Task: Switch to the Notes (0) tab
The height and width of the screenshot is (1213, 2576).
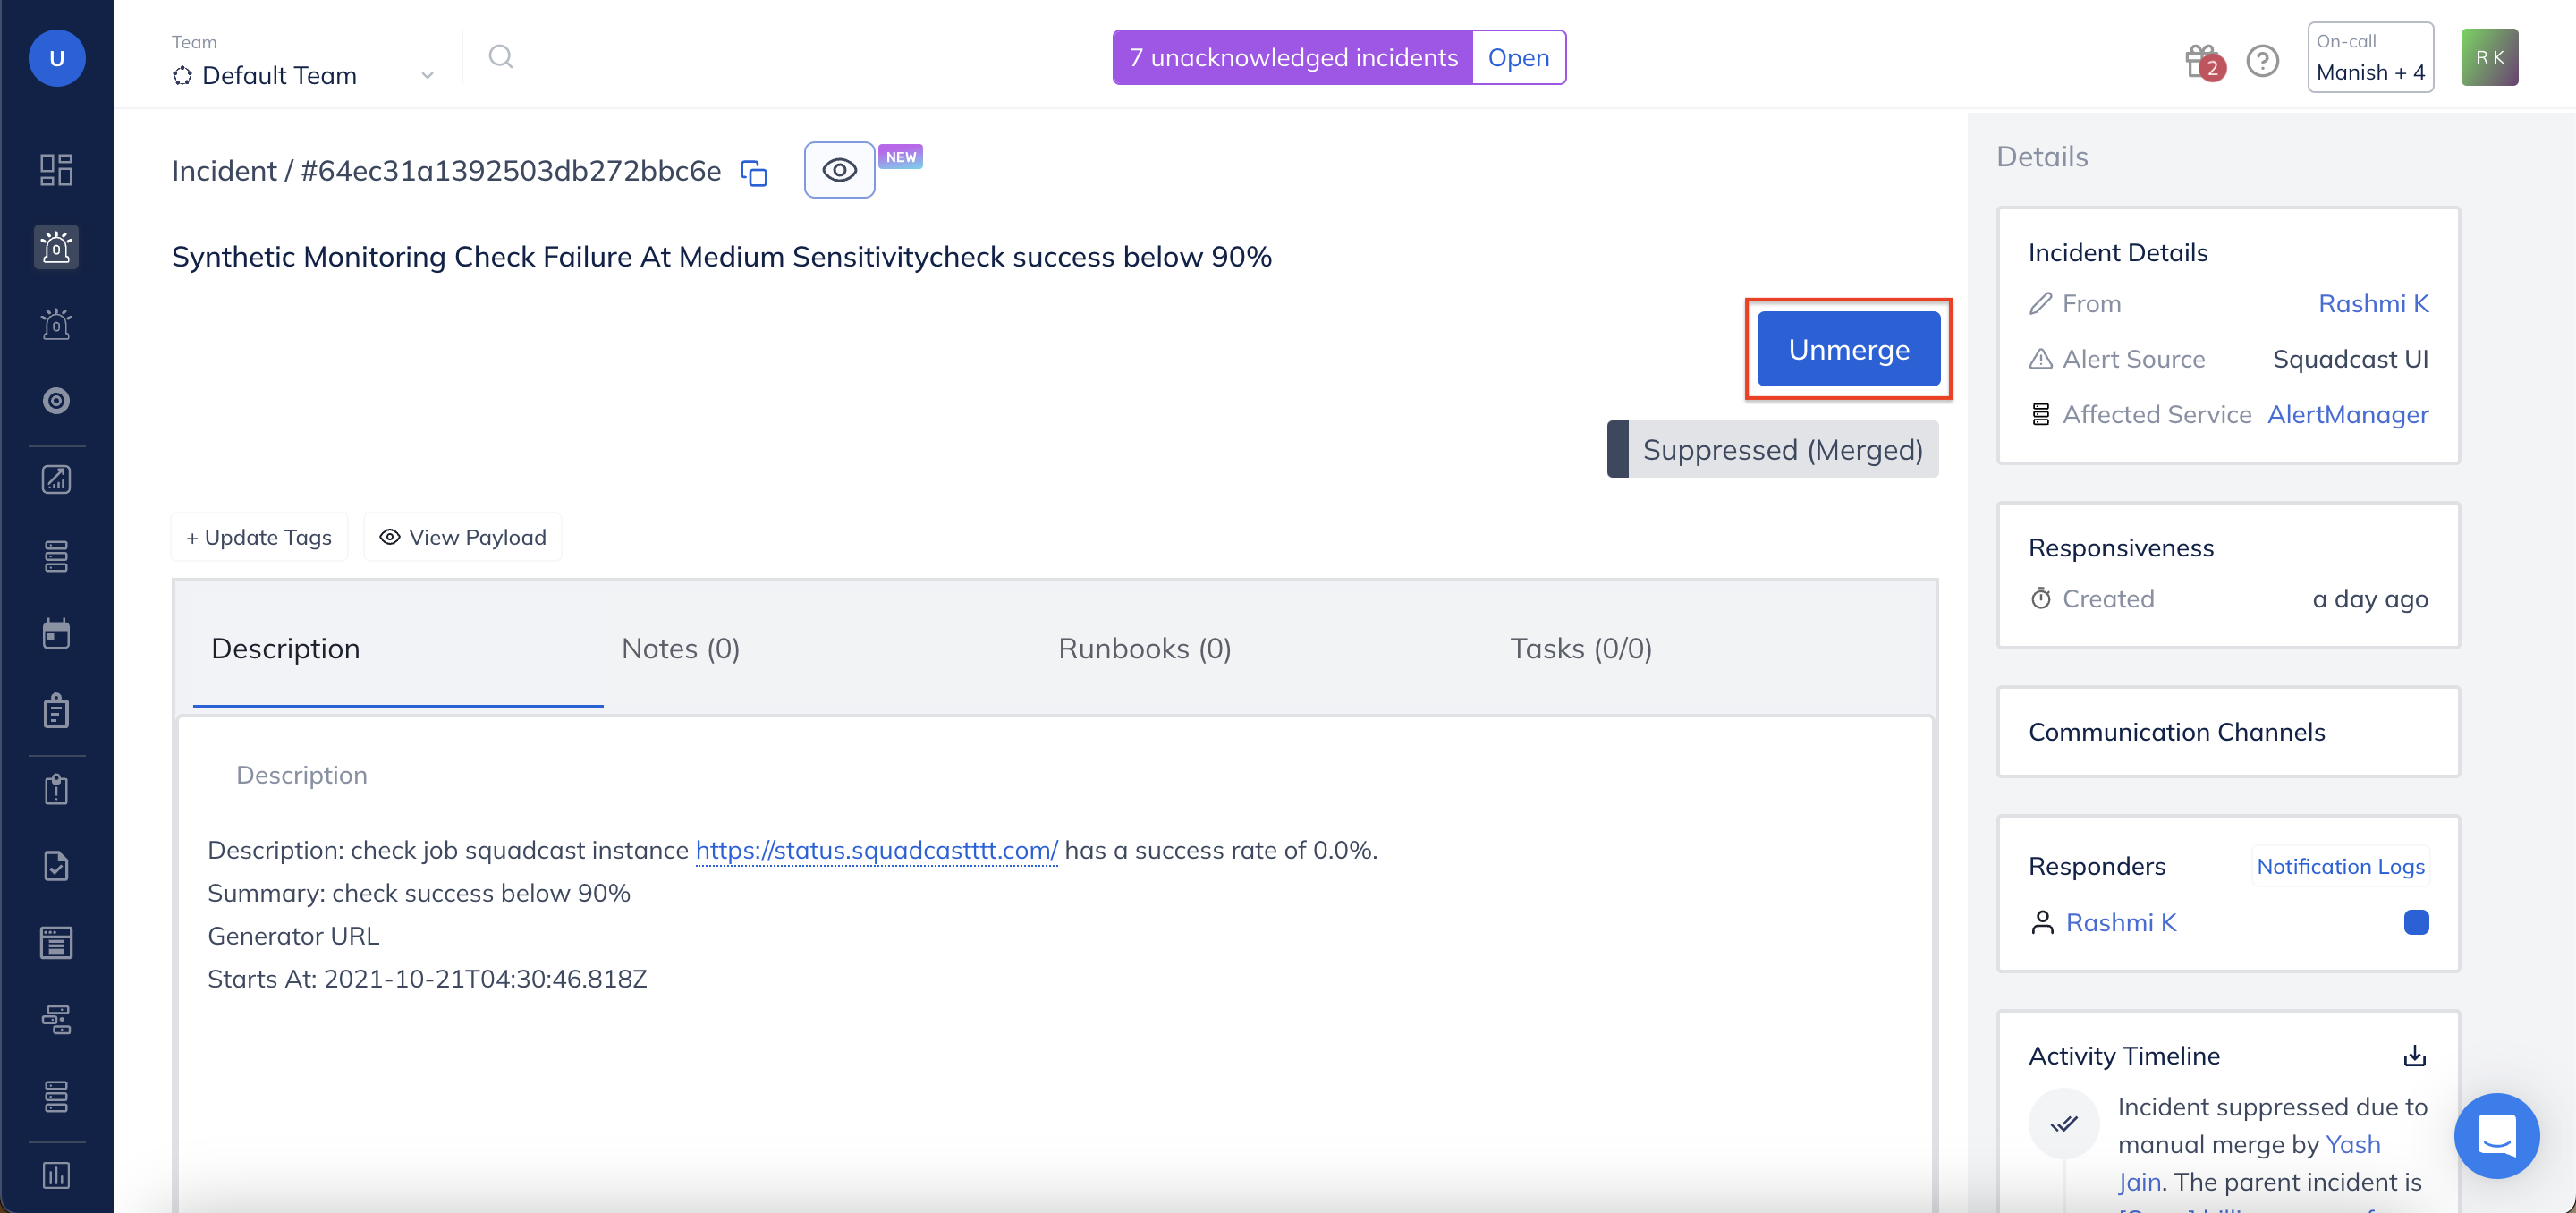Action: point(680,648)
